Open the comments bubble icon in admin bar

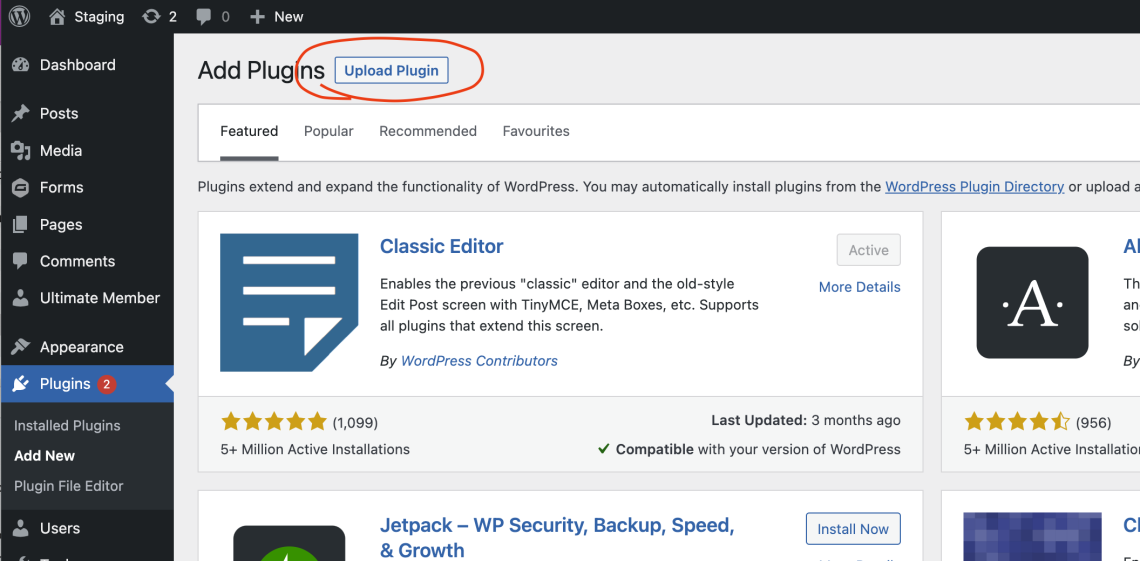(204, 17)
